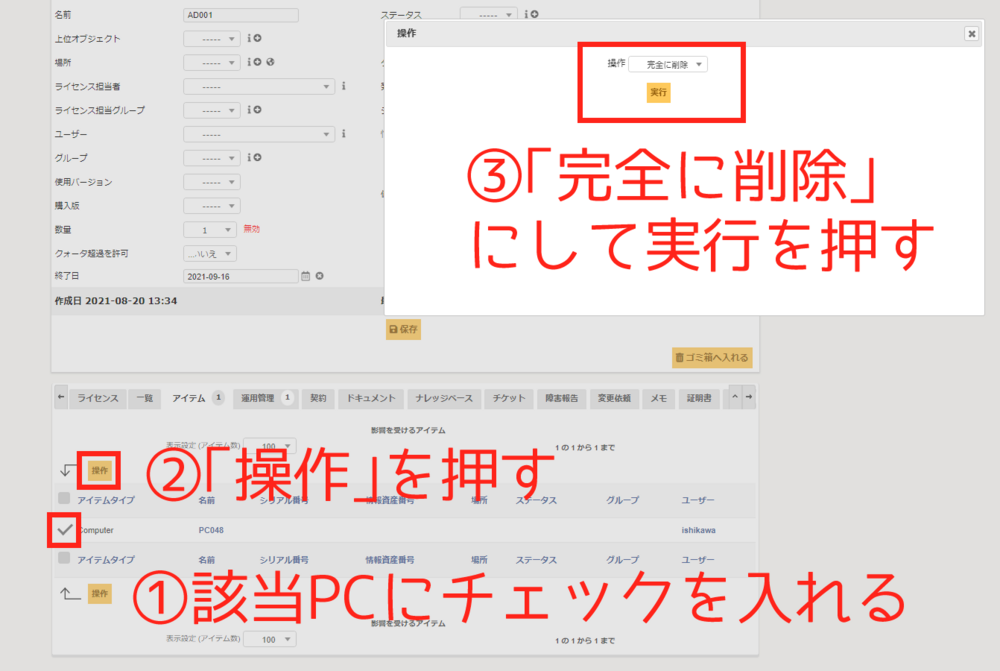This screenshot has height=671, width=1000.
Task: Open the 表示設定 items-per-page dropdown
Action: [270, 446]
